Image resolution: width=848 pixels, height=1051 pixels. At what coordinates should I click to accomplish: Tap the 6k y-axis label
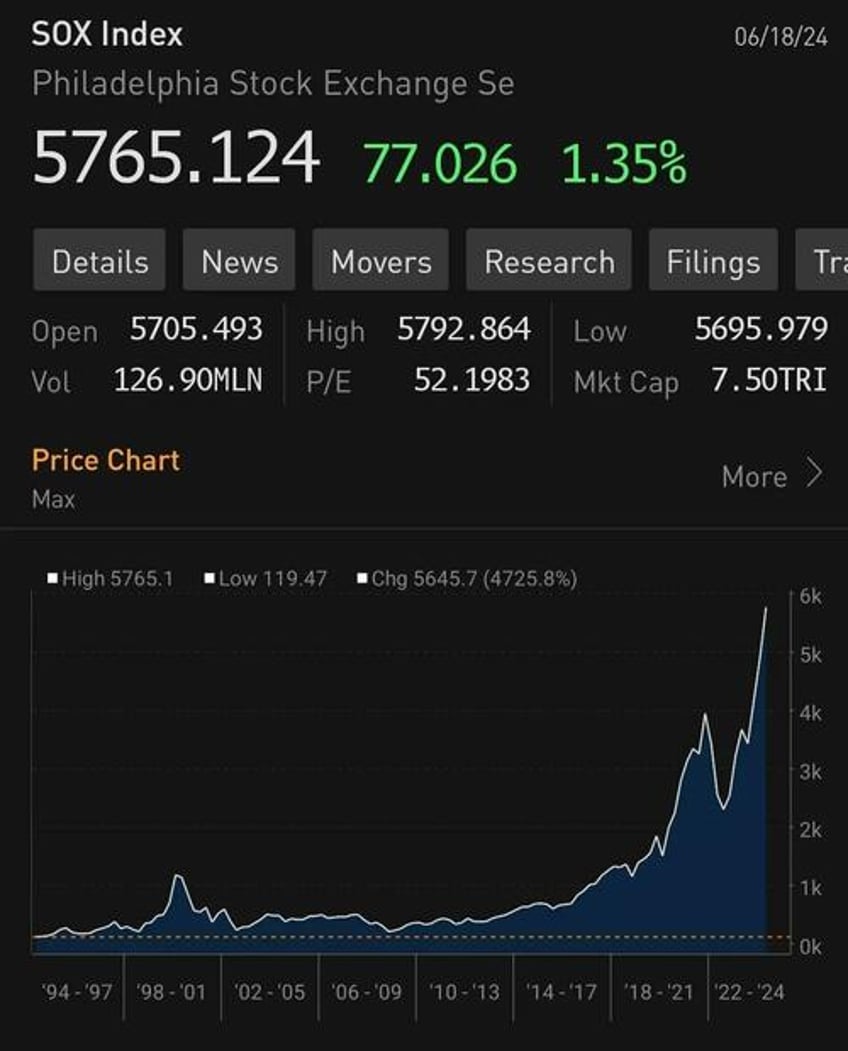pyautogui.click(x=810, y=596)
